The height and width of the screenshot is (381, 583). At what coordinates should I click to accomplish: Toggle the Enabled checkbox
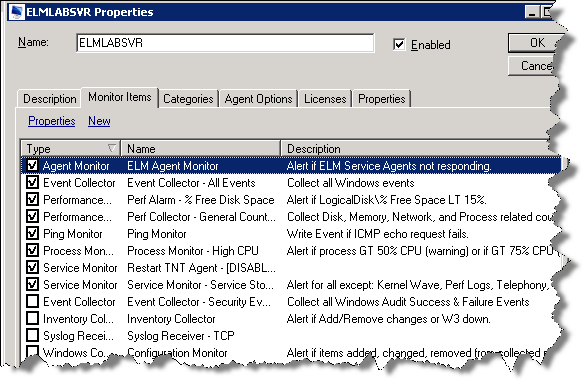(x=399, y=45)
